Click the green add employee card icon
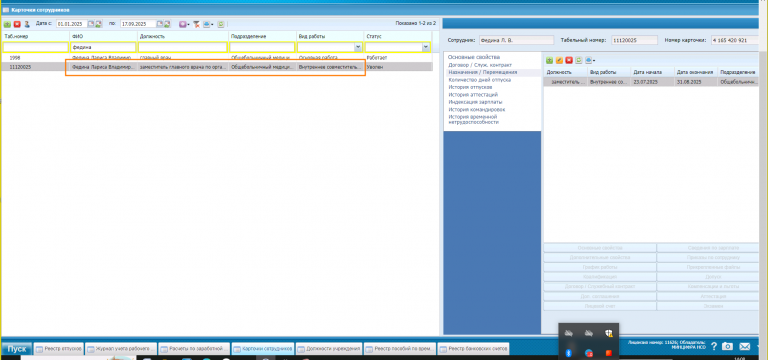This screenshot has width=768, height=360. (x=7, y=24)
